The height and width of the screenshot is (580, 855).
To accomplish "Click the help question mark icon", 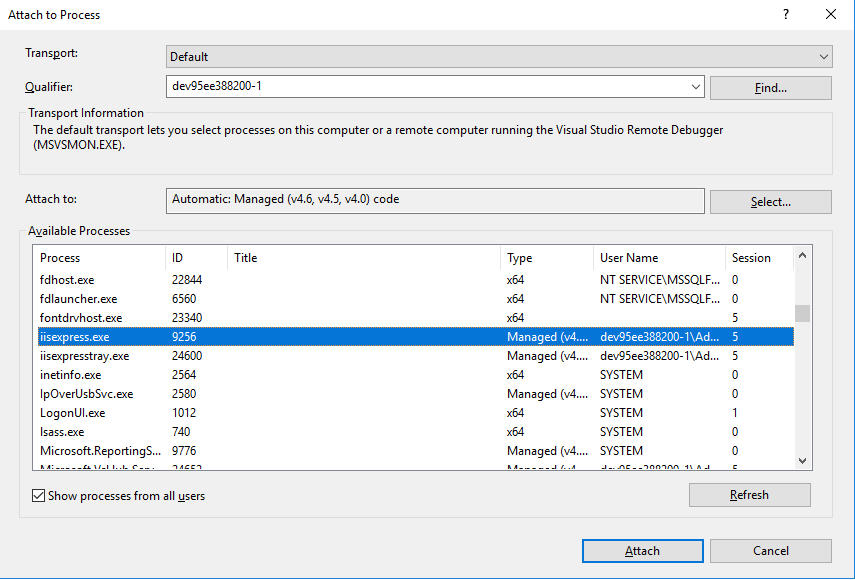I will (786, 14).
